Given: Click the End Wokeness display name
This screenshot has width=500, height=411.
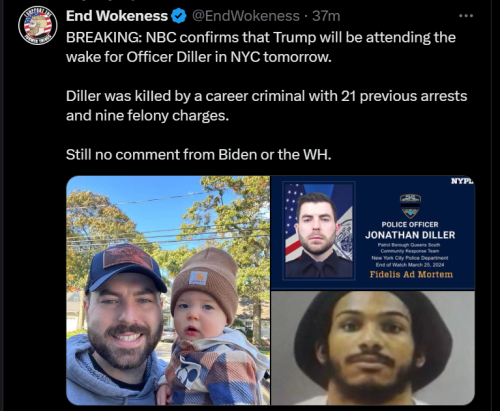Looking at the screenshot, I should coord(117,16).
